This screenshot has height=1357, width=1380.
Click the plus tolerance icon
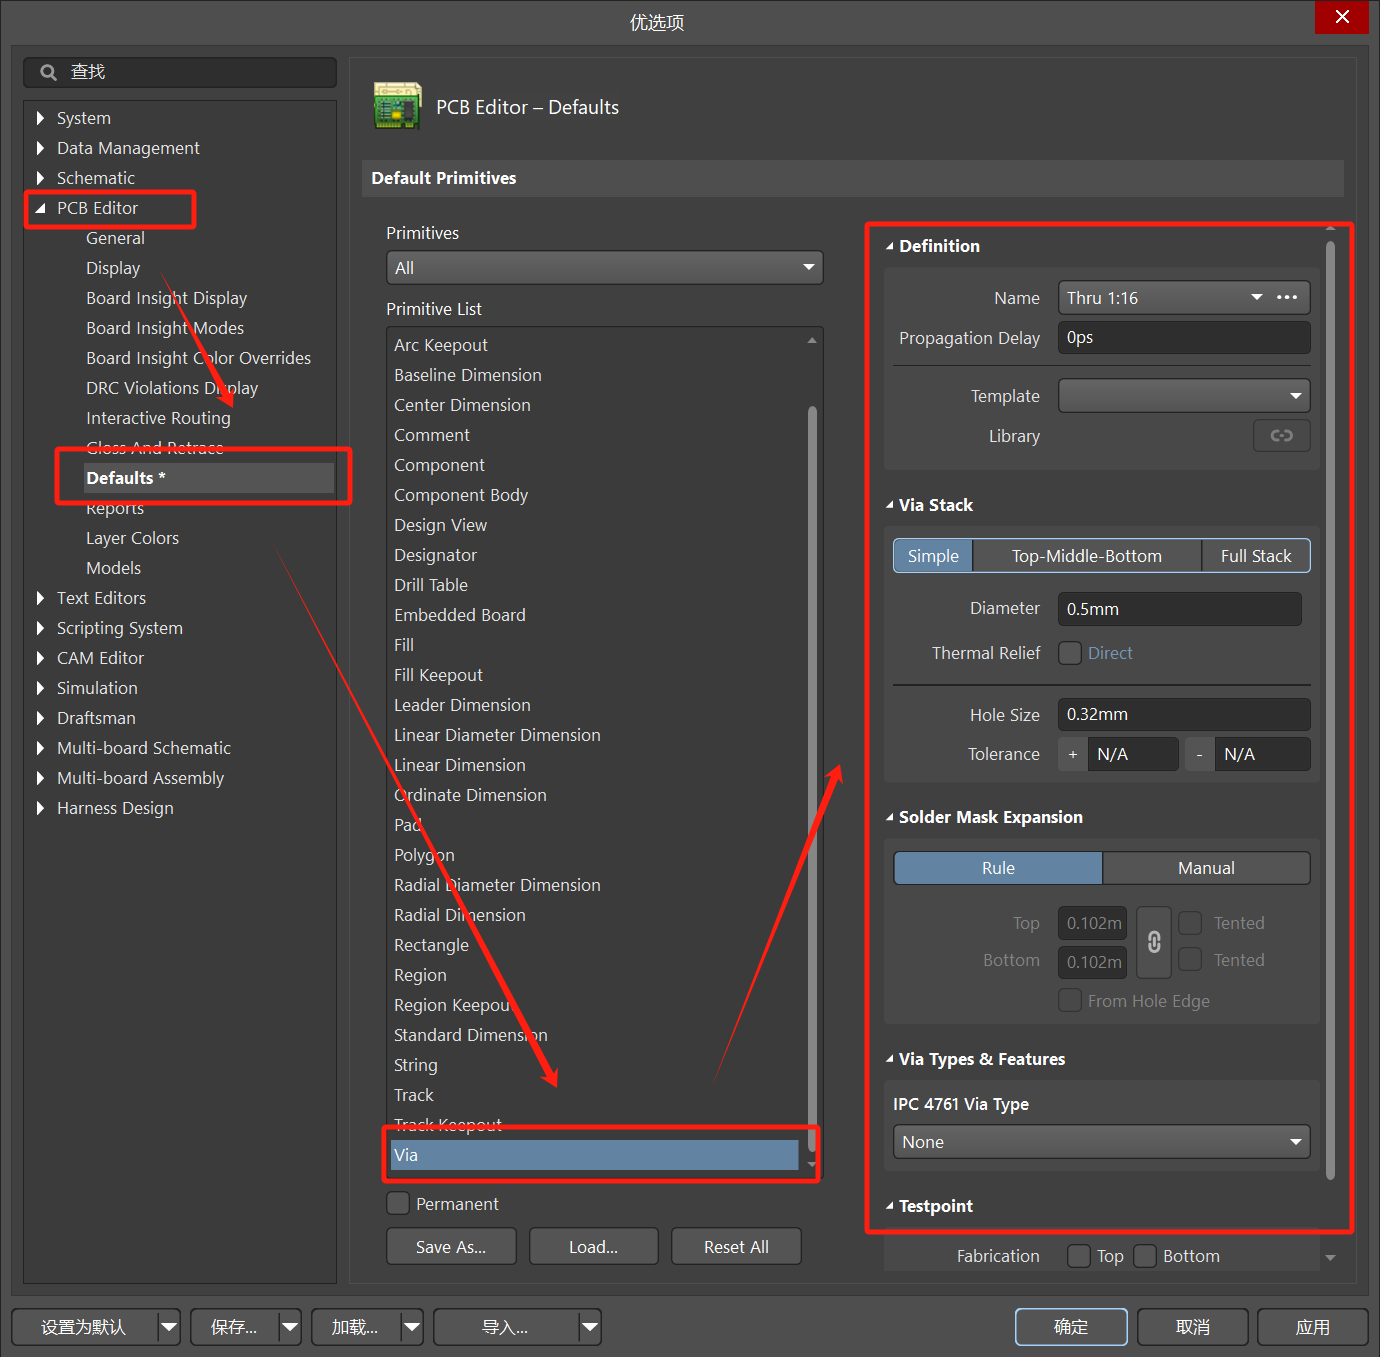(x=1073, y=754)
